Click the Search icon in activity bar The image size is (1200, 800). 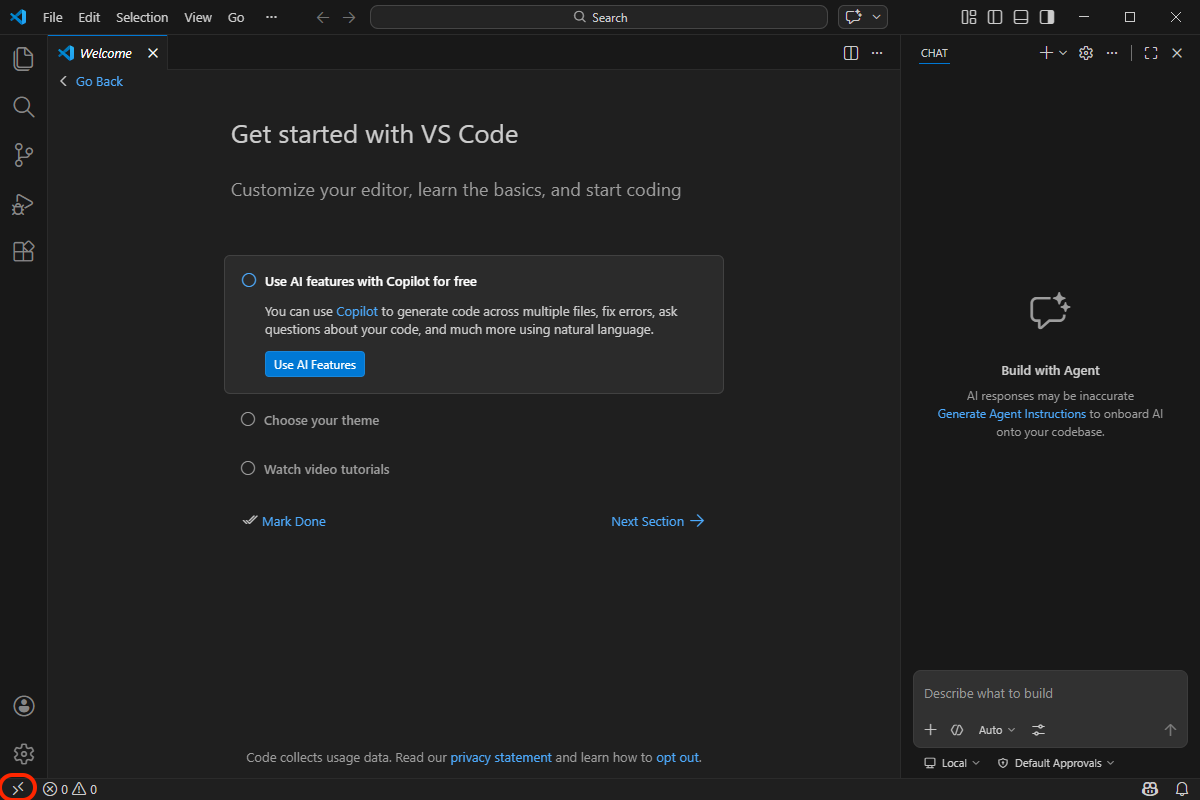click(24, 107)
